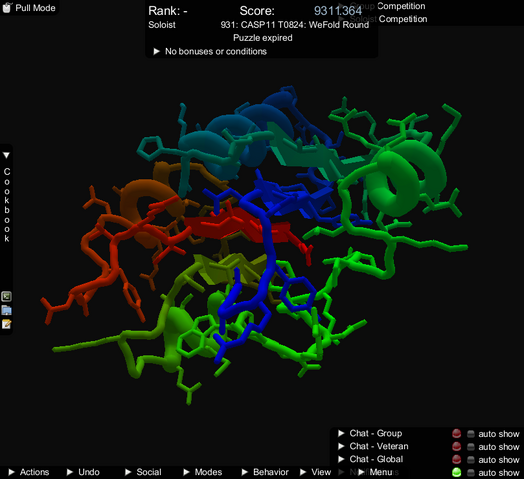Click the Pull Mode label
The height and width of the screenshot is (479, 524).
[x=35, y=8]
